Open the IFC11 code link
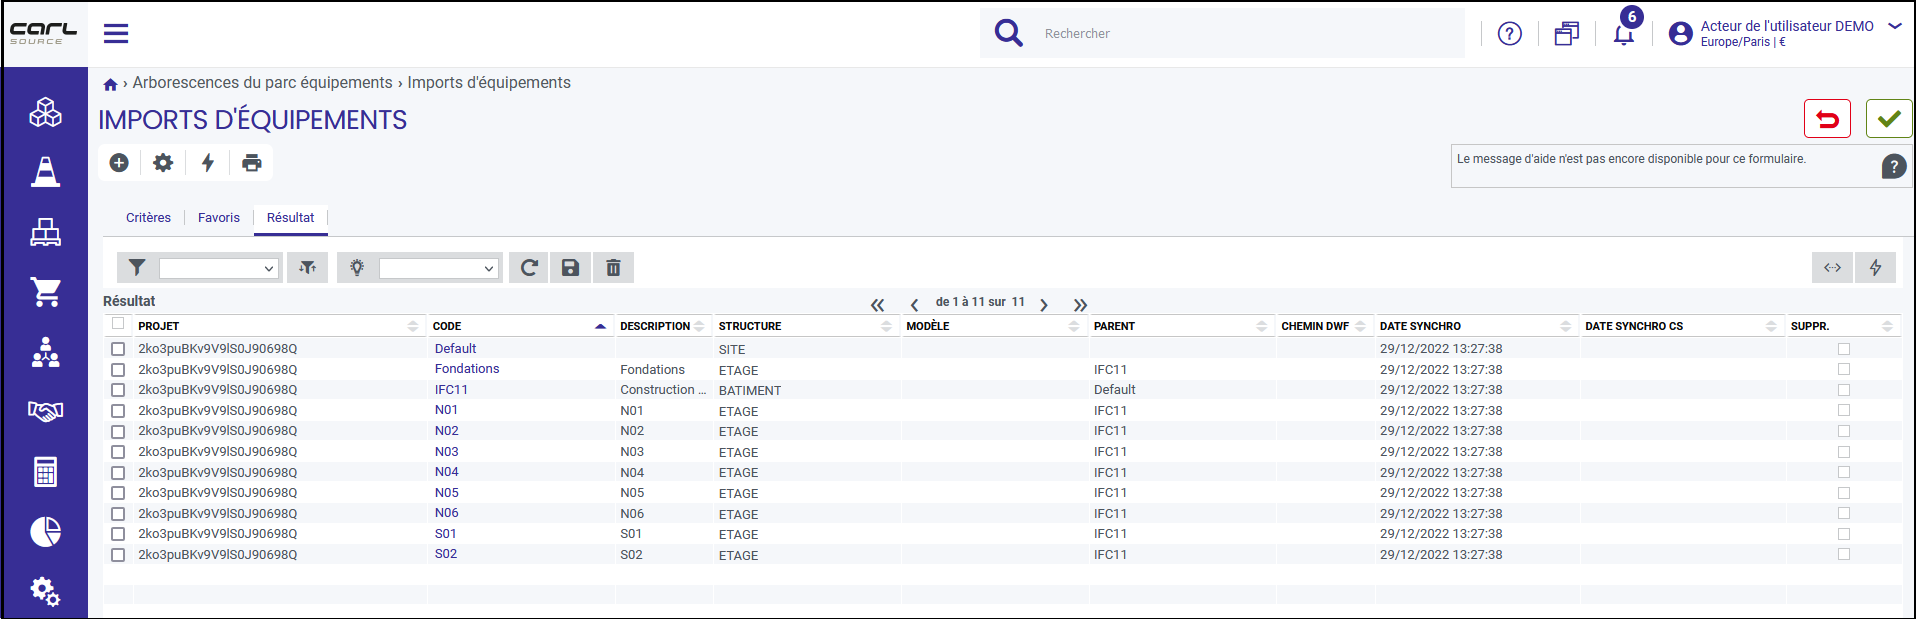This screenshot has width=1916, height=619. (451, 390)
